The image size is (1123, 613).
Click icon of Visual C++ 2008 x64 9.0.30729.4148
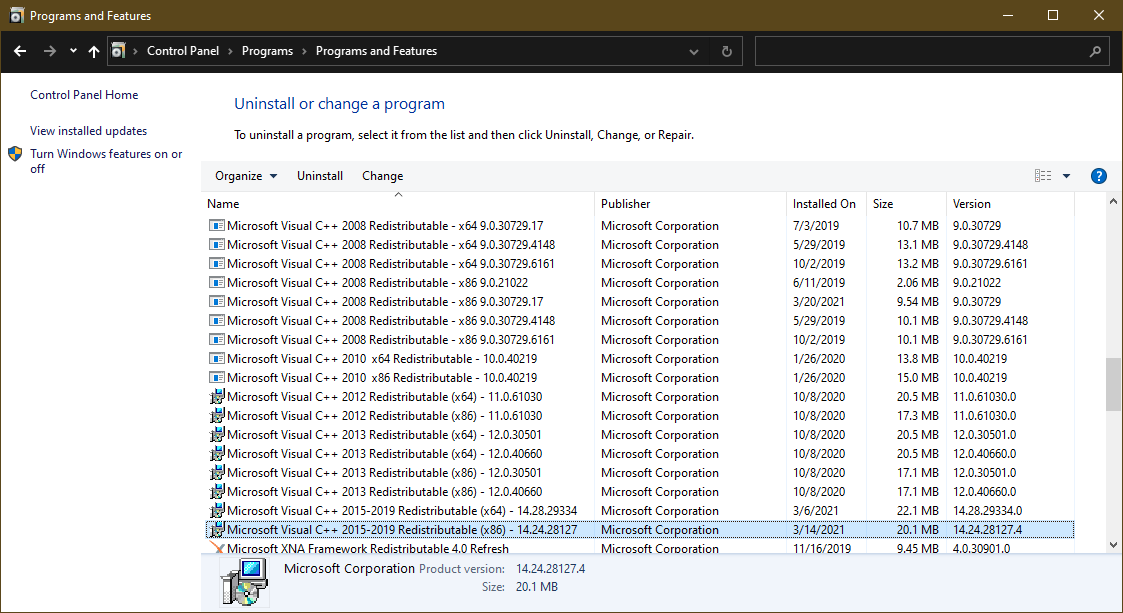tap(216, 244)
